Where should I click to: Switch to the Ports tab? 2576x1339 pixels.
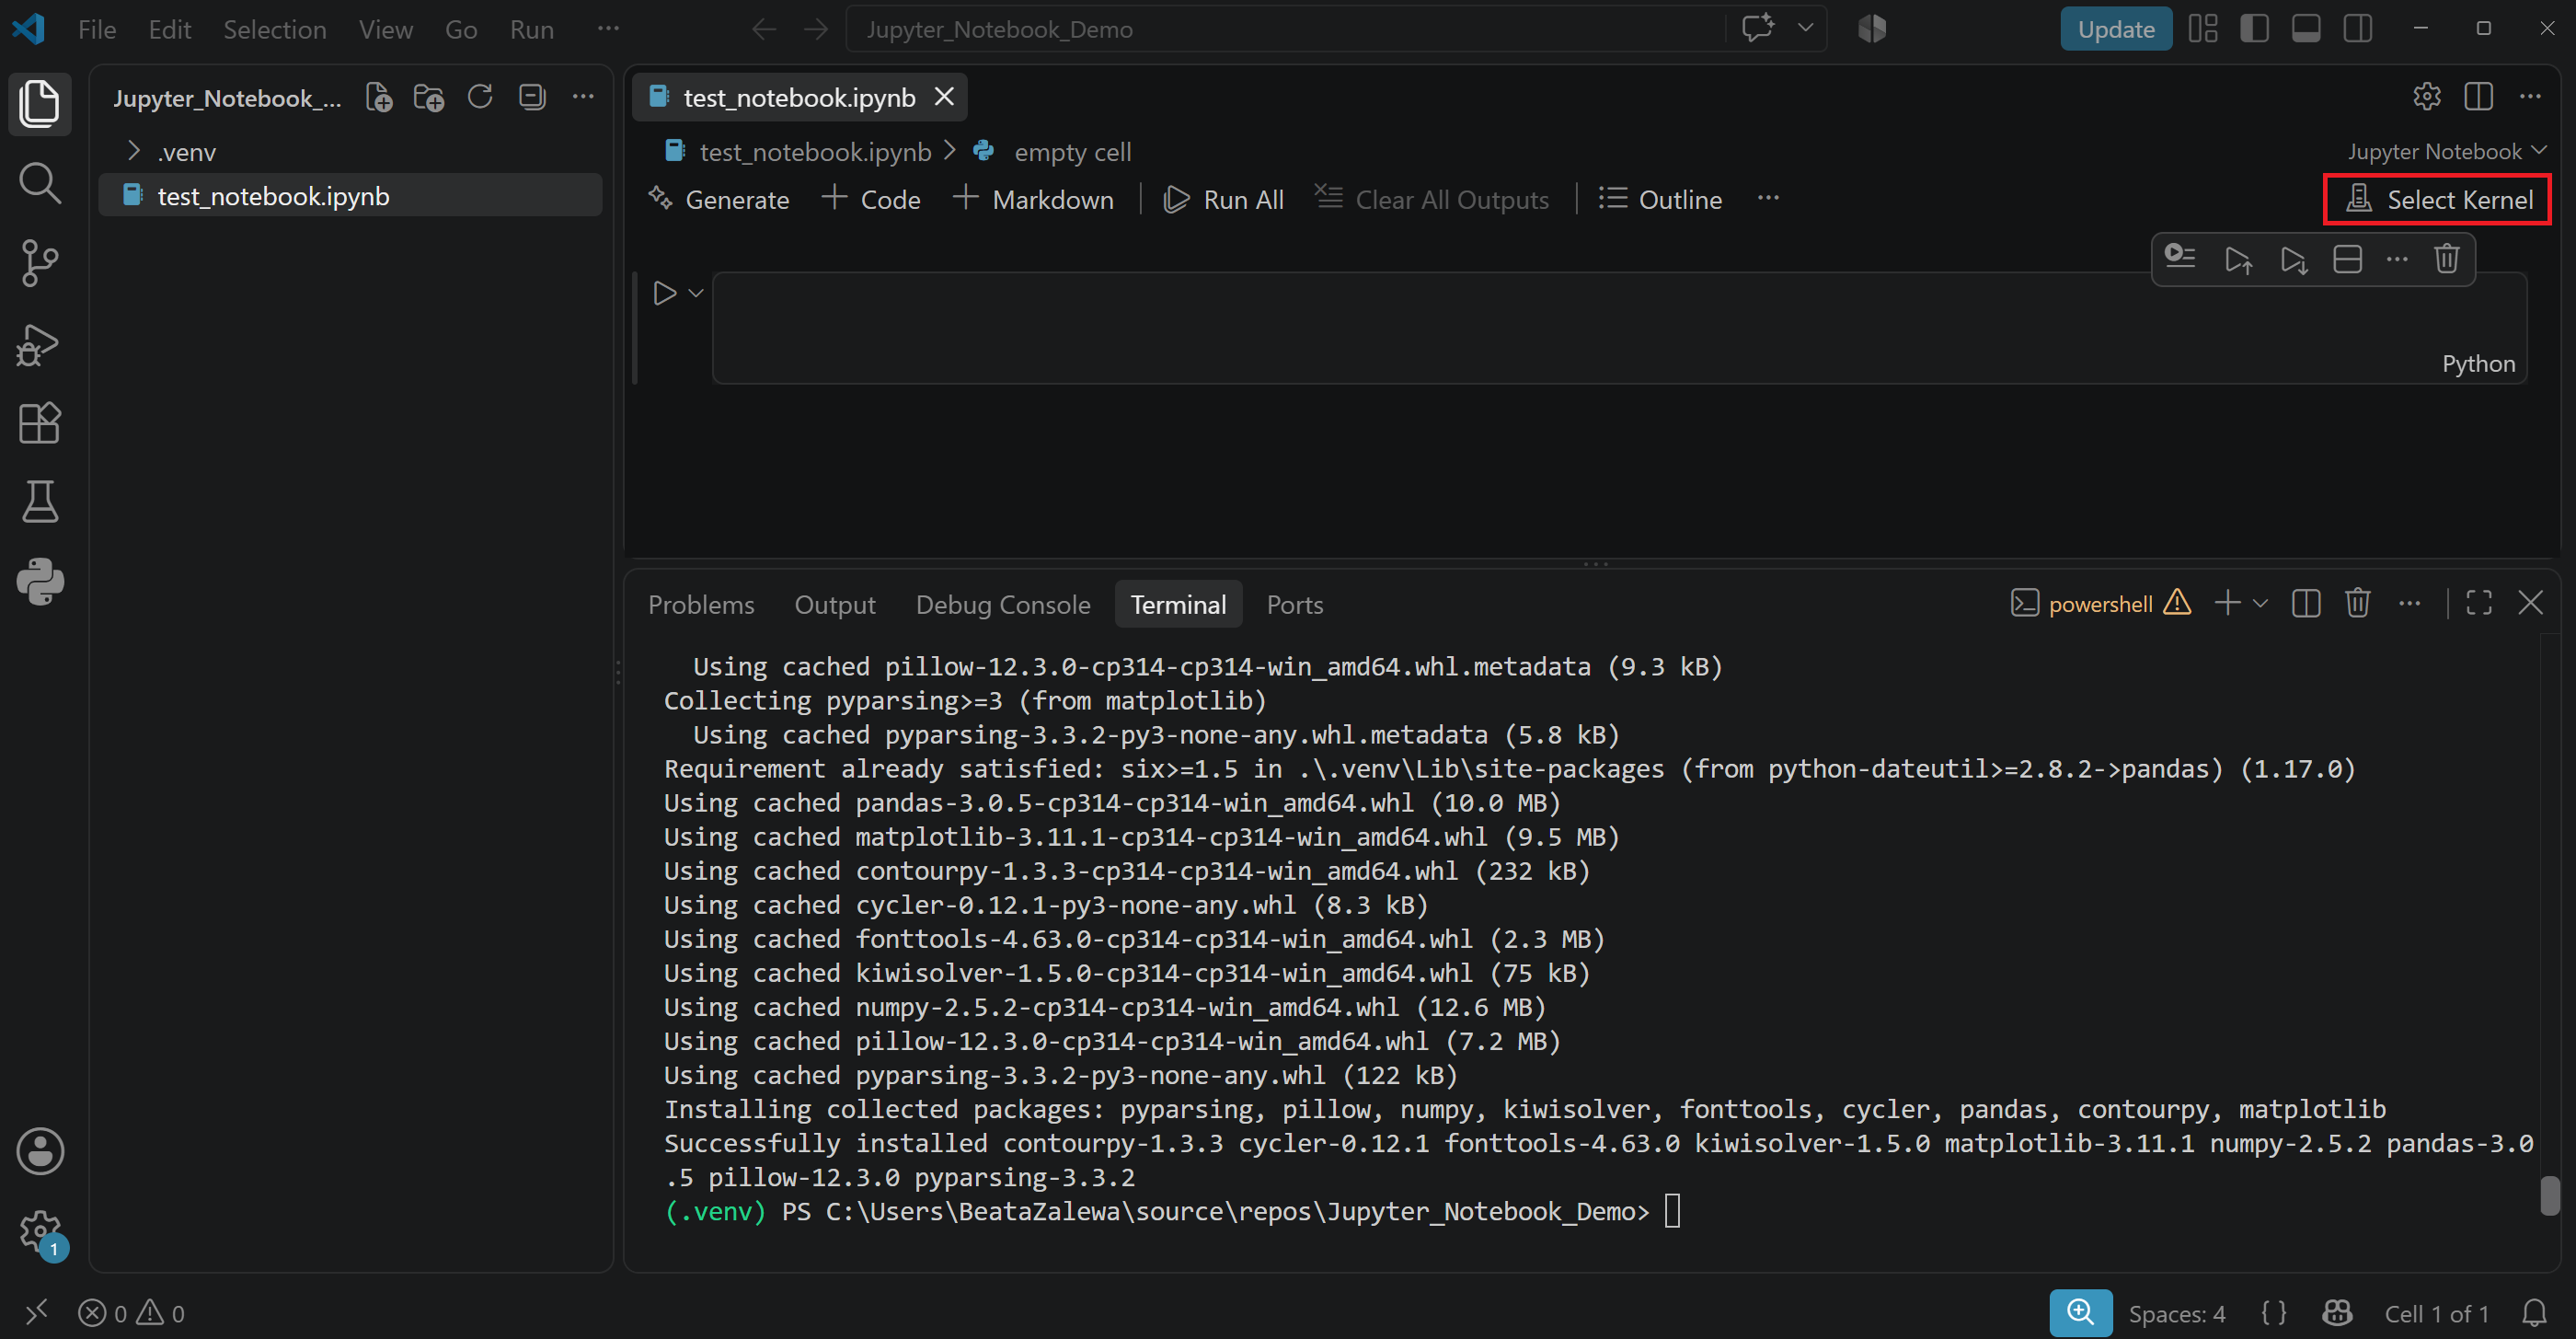(x=1295, y=605)
